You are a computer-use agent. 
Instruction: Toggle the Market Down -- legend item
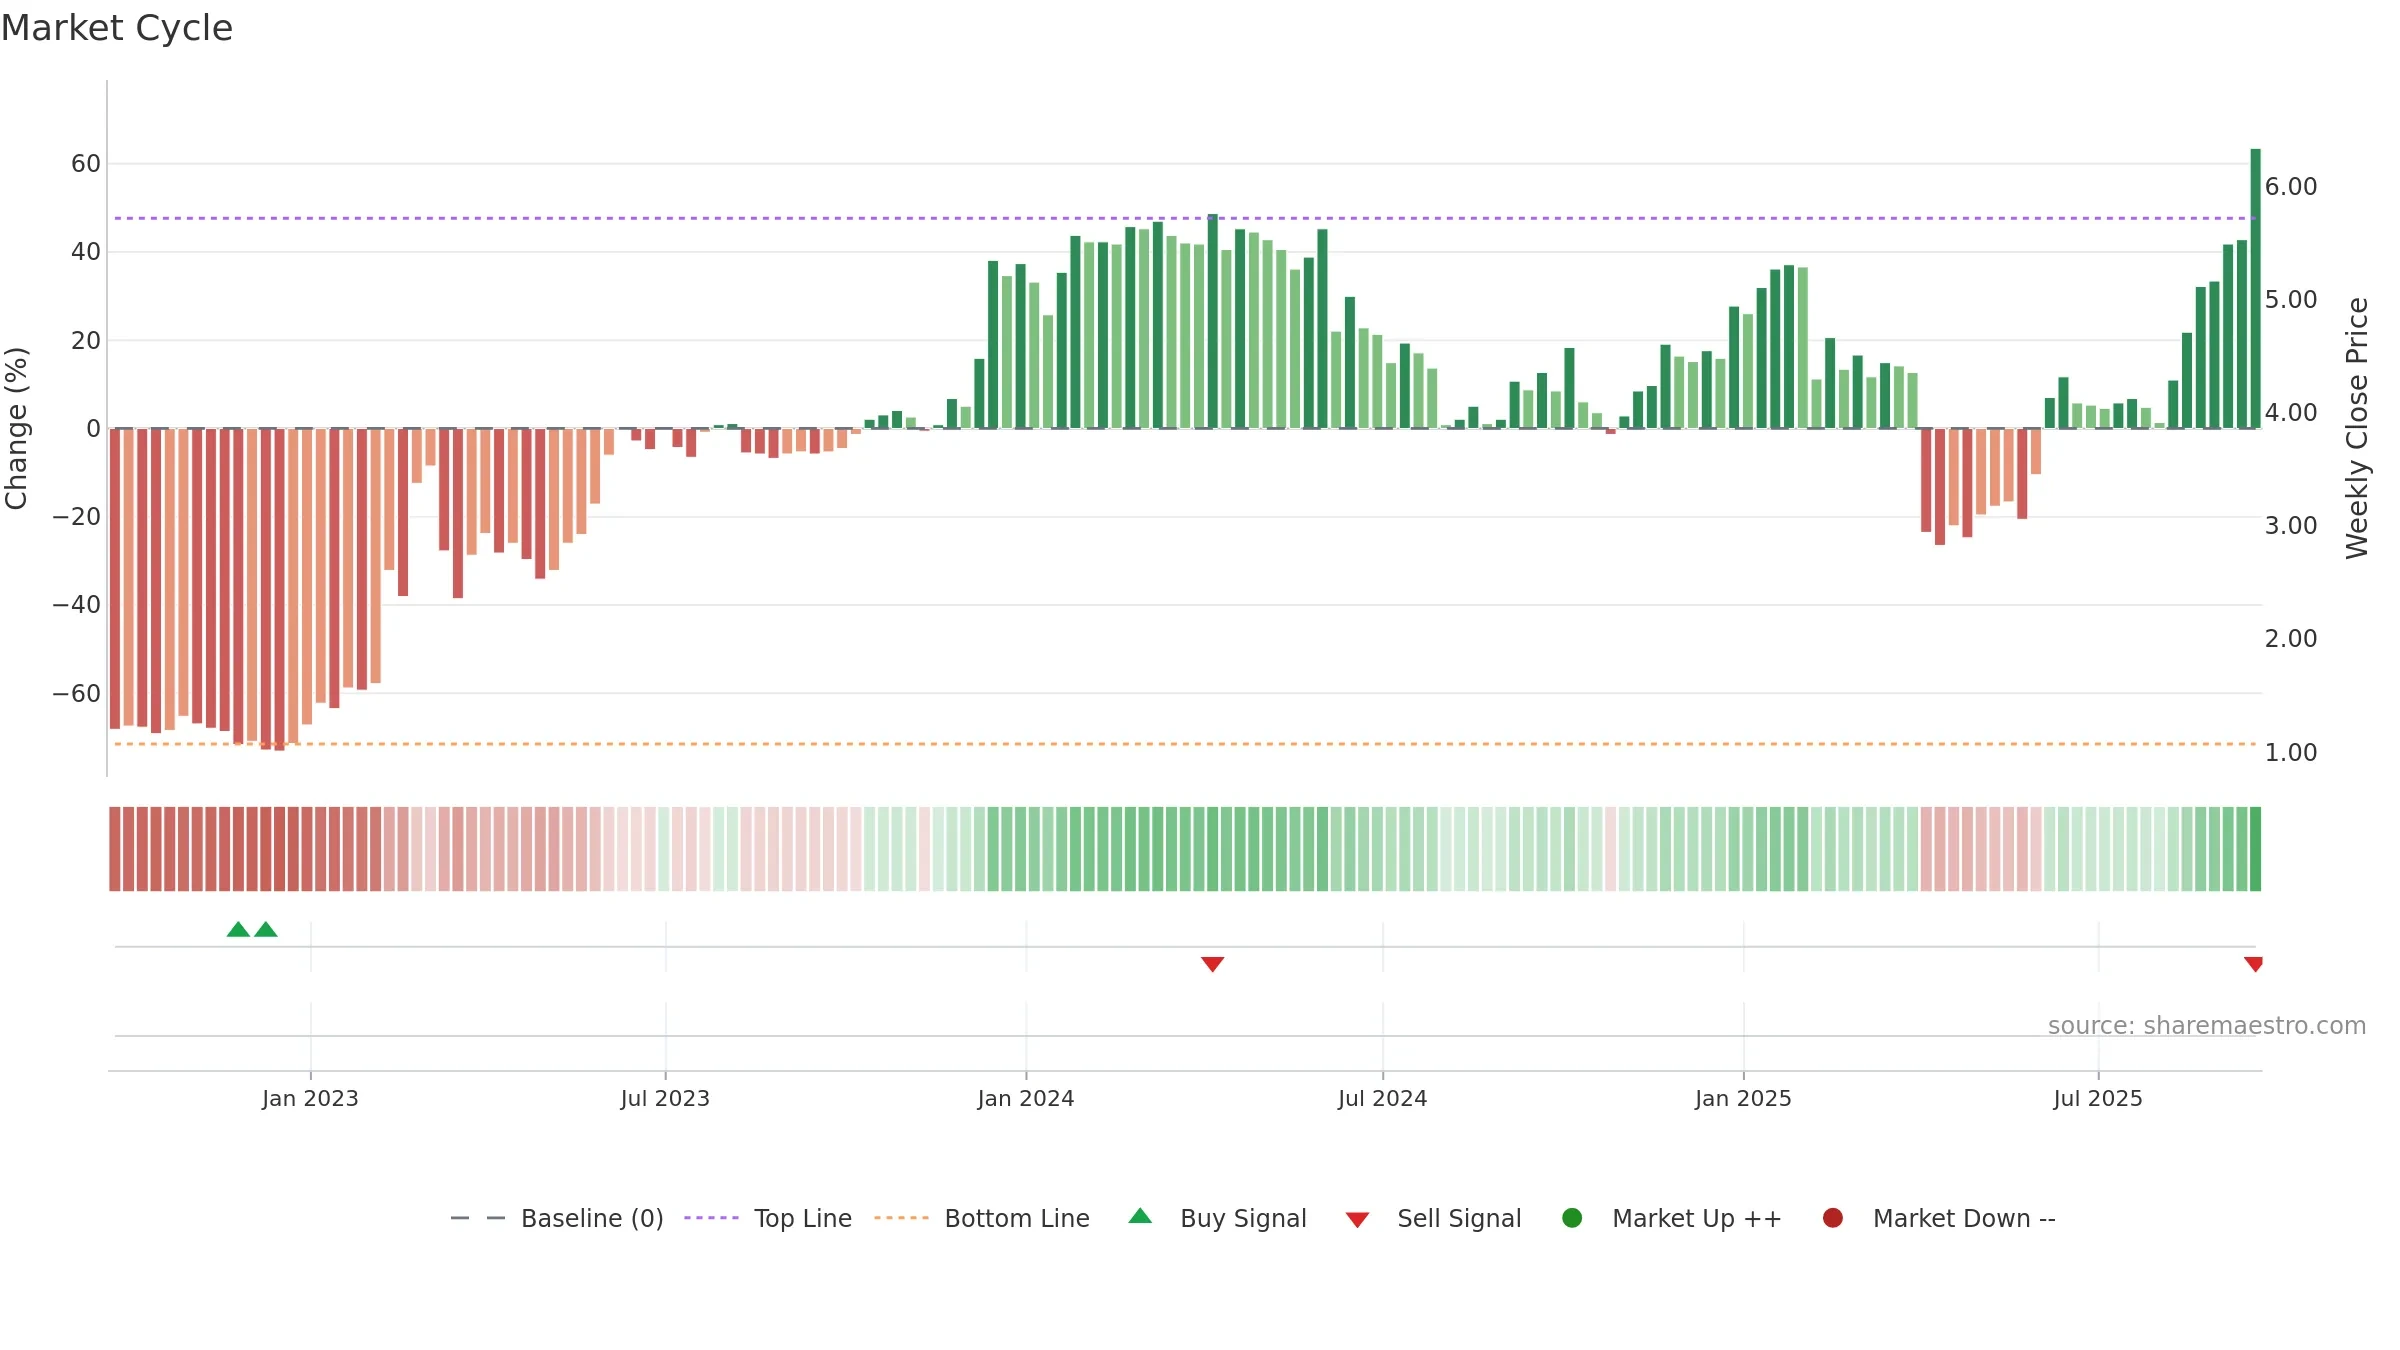click(x=1939, y=1218)
